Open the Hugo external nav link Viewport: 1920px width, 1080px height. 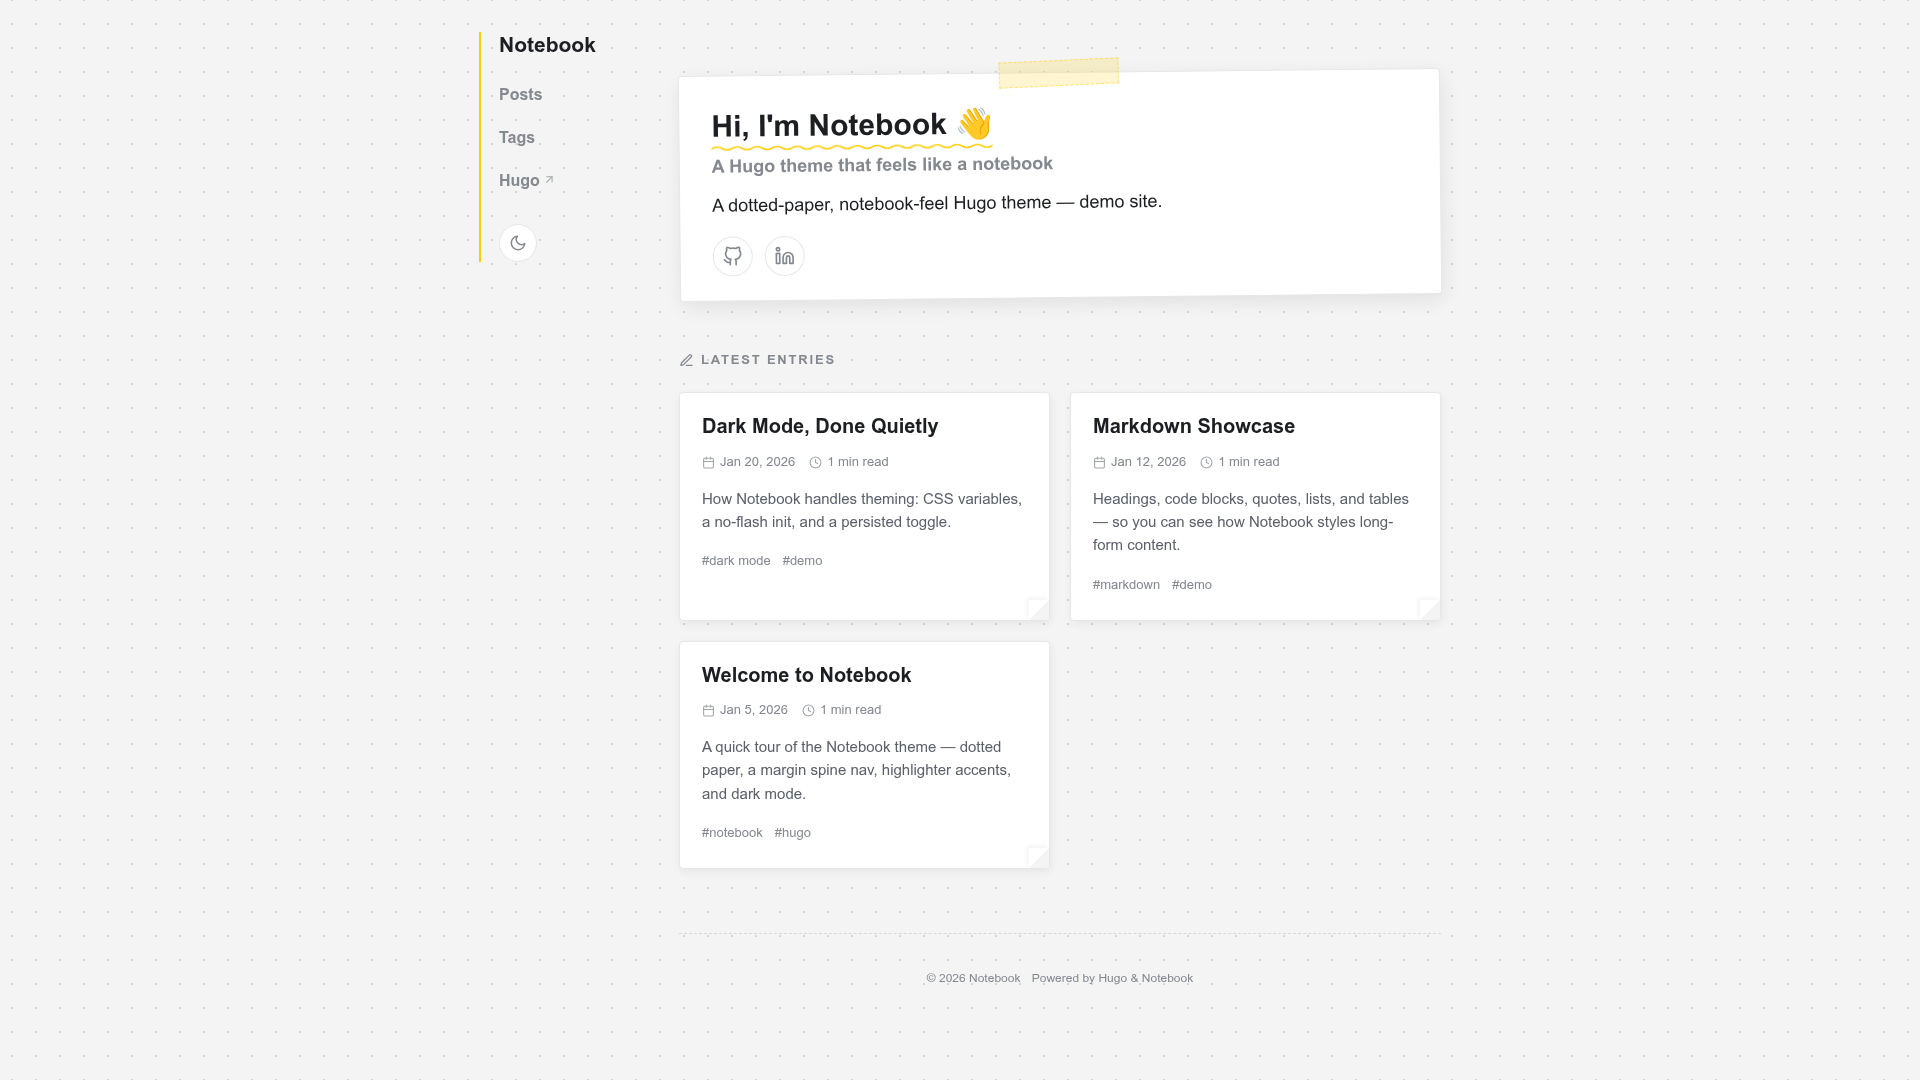[x=526, y=180]
